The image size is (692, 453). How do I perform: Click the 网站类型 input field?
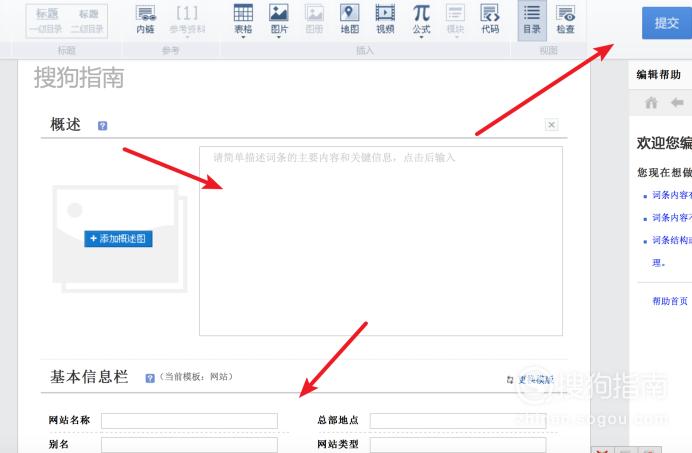(458, 445)
